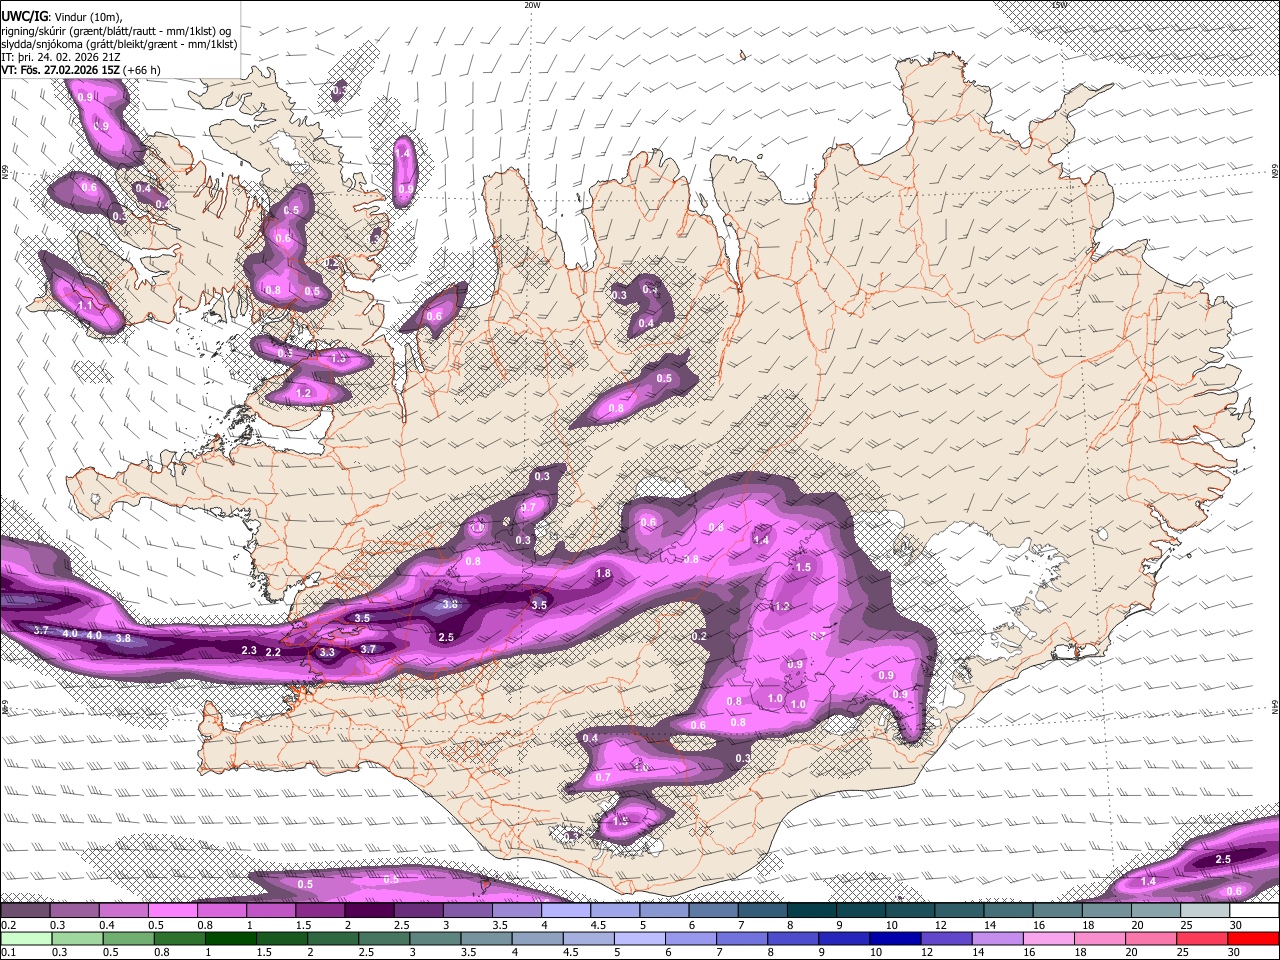
Task: Click the "rigning/skúrir (grænt/blátt/rautt - mm/1klst) og" line
Action: (x=116, y=31)
